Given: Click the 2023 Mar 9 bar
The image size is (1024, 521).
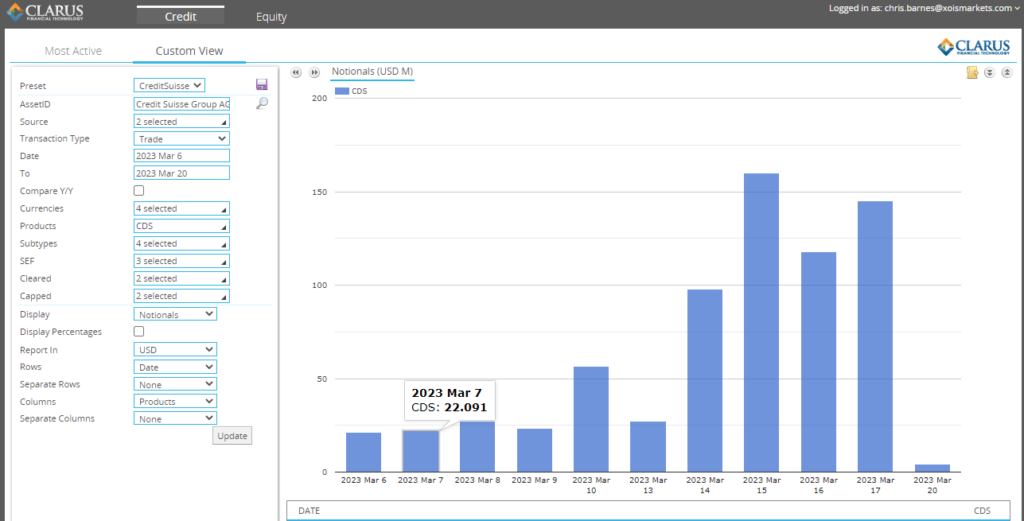Looking at the screenshot, I should (x=534, y=450).
